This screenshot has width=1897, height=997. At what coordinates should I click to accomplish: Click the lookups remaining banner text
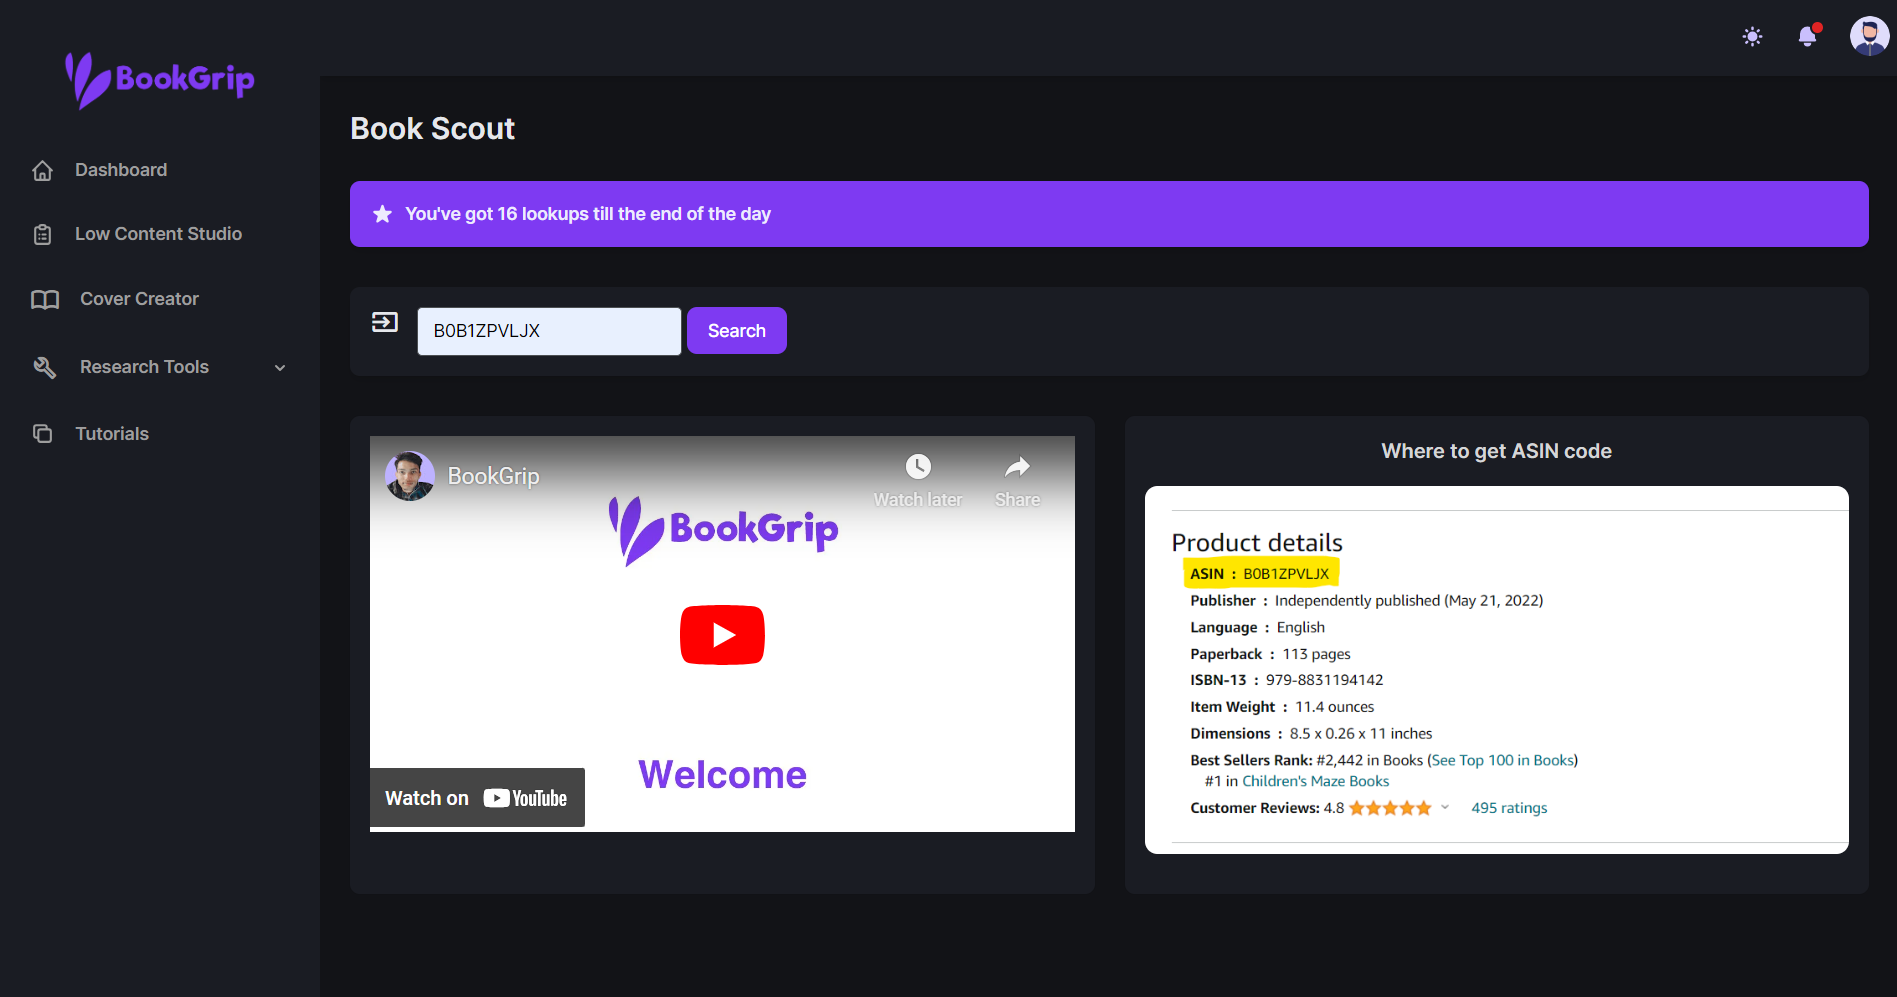tap(588, 214)
